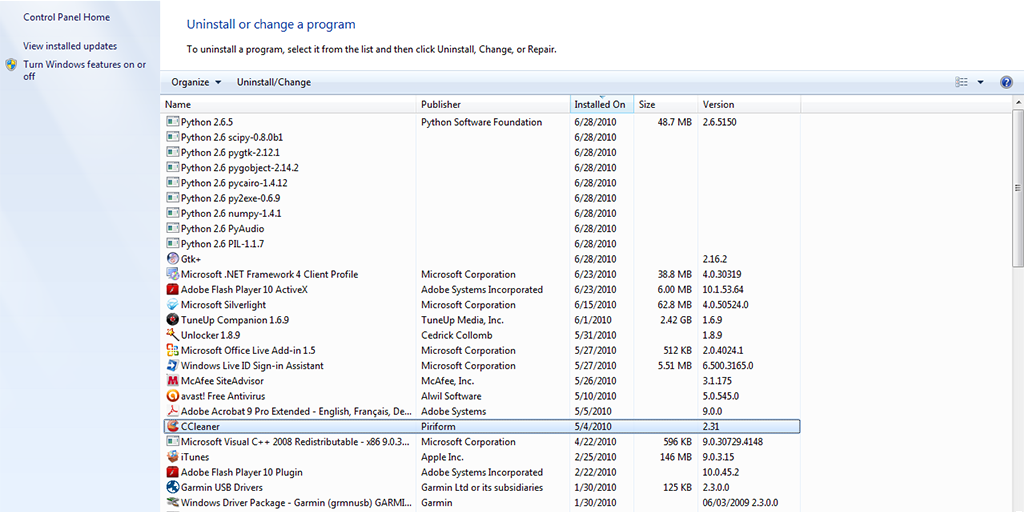This screenshot has width=1024, height=512.
Task: Open Turn Windows features on or off
Action: [84, 70]
